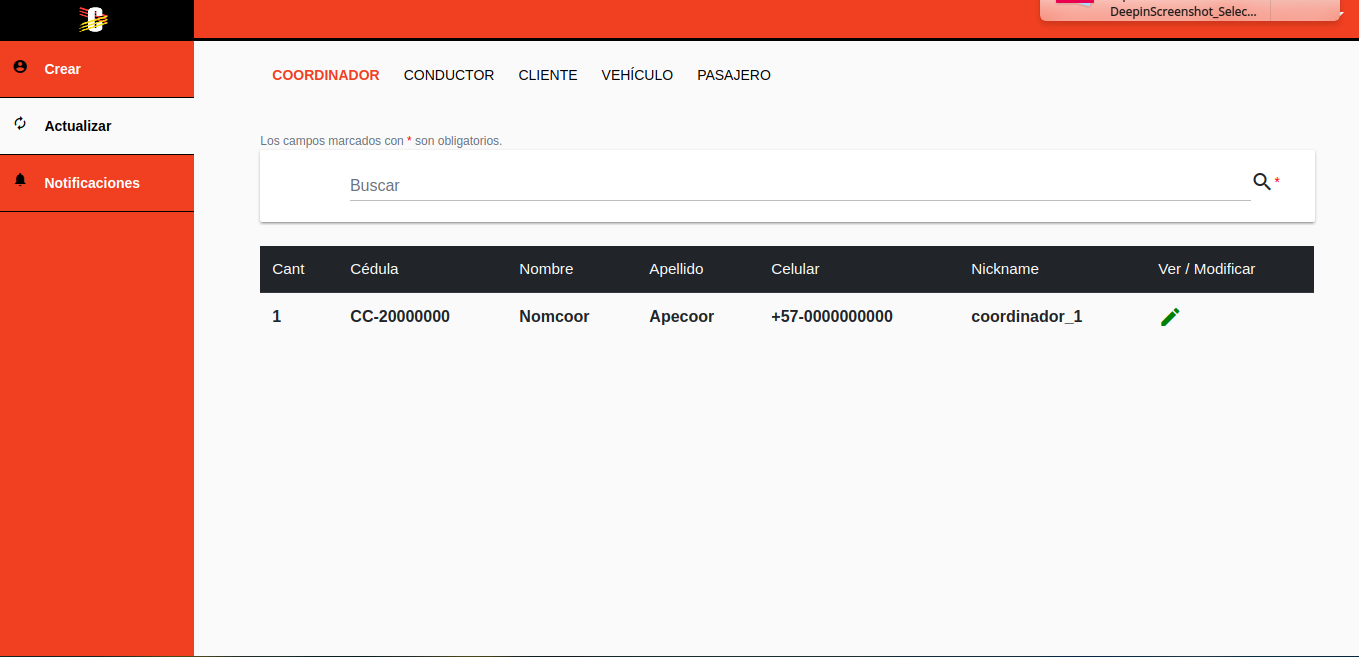Click the Nickname column header
The height and width of the screenshot is (657, 1359).
pos(1005,269)
